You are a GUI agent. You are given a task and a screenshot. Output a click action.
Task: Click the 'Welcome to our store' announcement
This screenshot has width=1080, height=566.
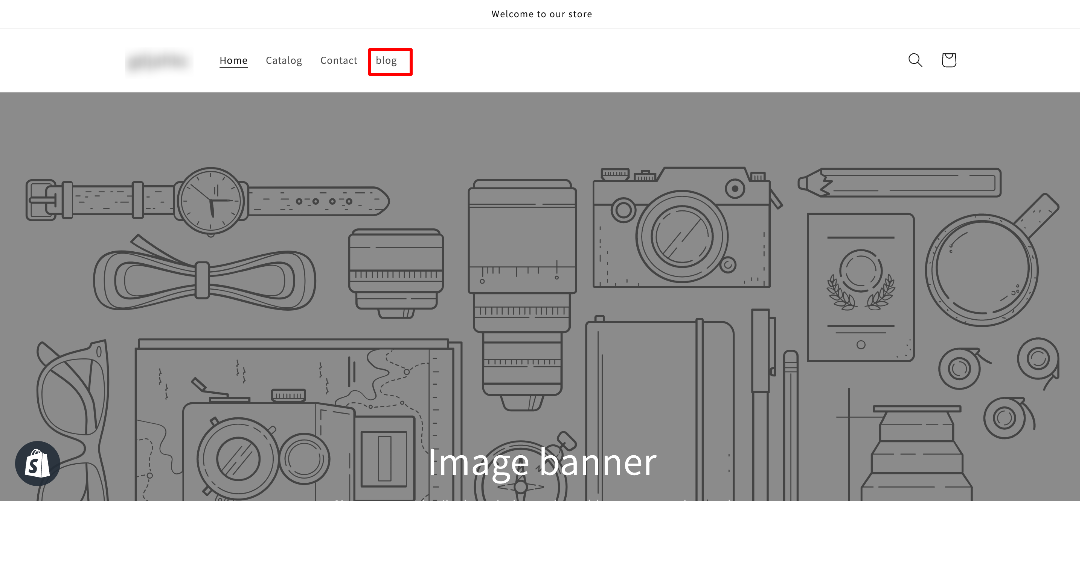[541, 14]
